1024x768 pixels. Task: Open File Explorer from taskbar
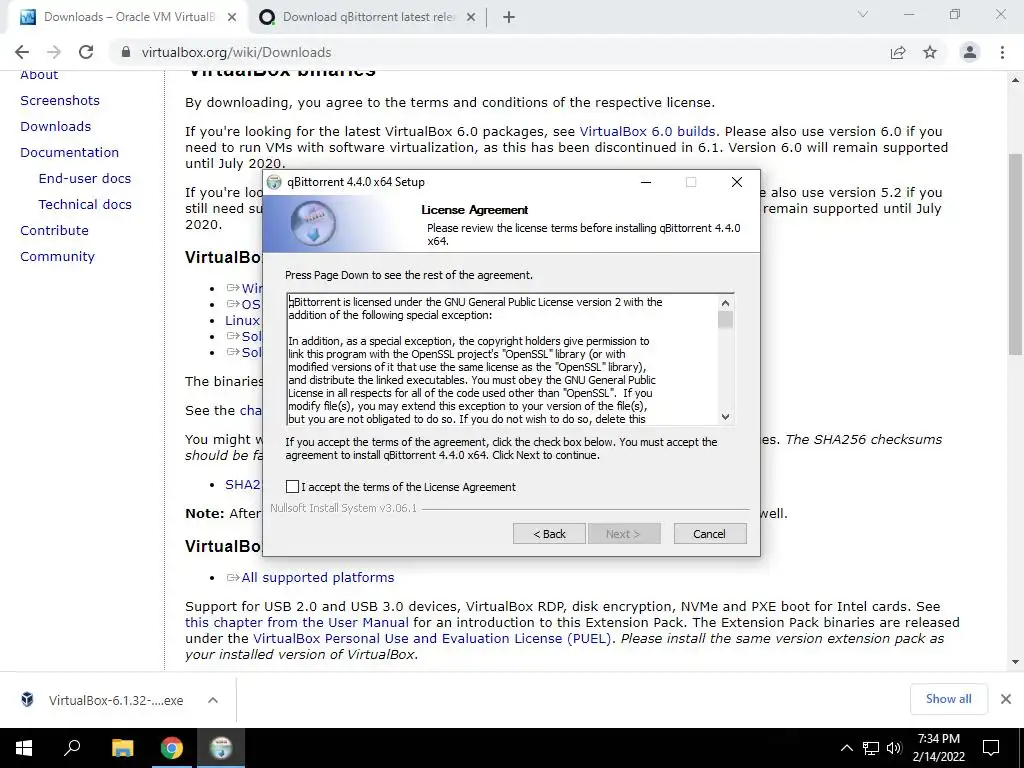122,748
